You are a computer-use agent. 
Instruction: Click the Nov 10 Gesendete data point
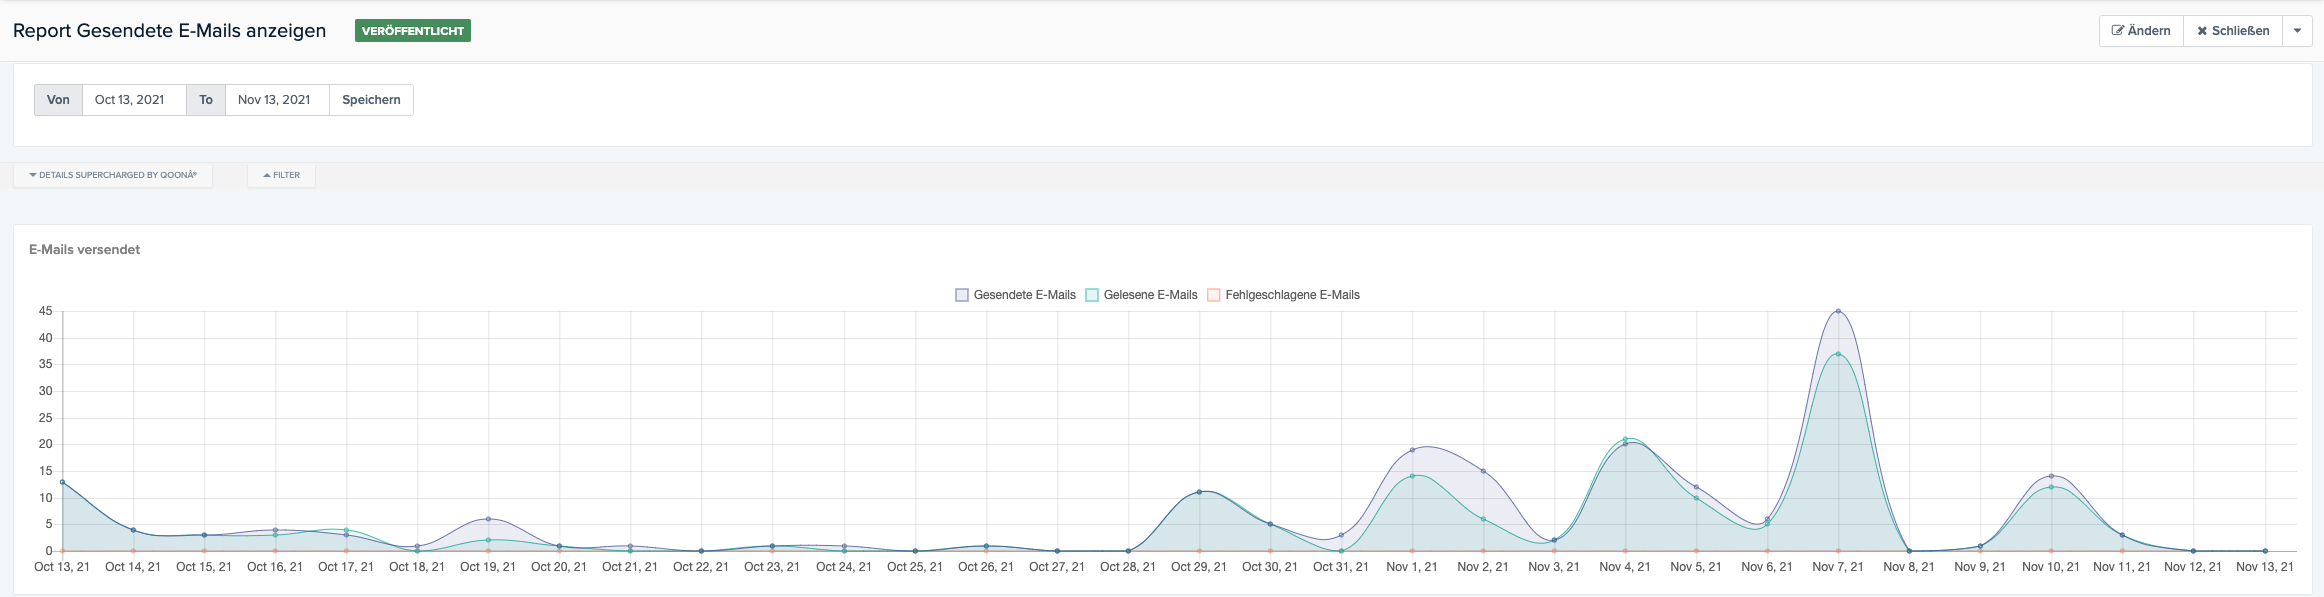pyautogui.click(x=2051, y=476)
